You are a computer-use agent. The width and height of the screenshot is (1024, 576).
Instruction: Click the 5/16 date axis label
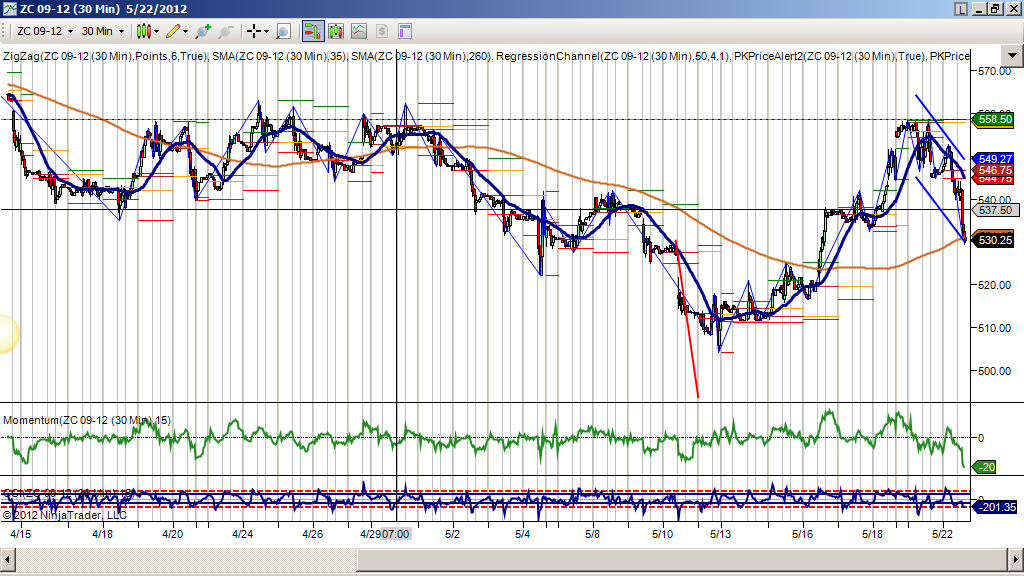(803, 534)
